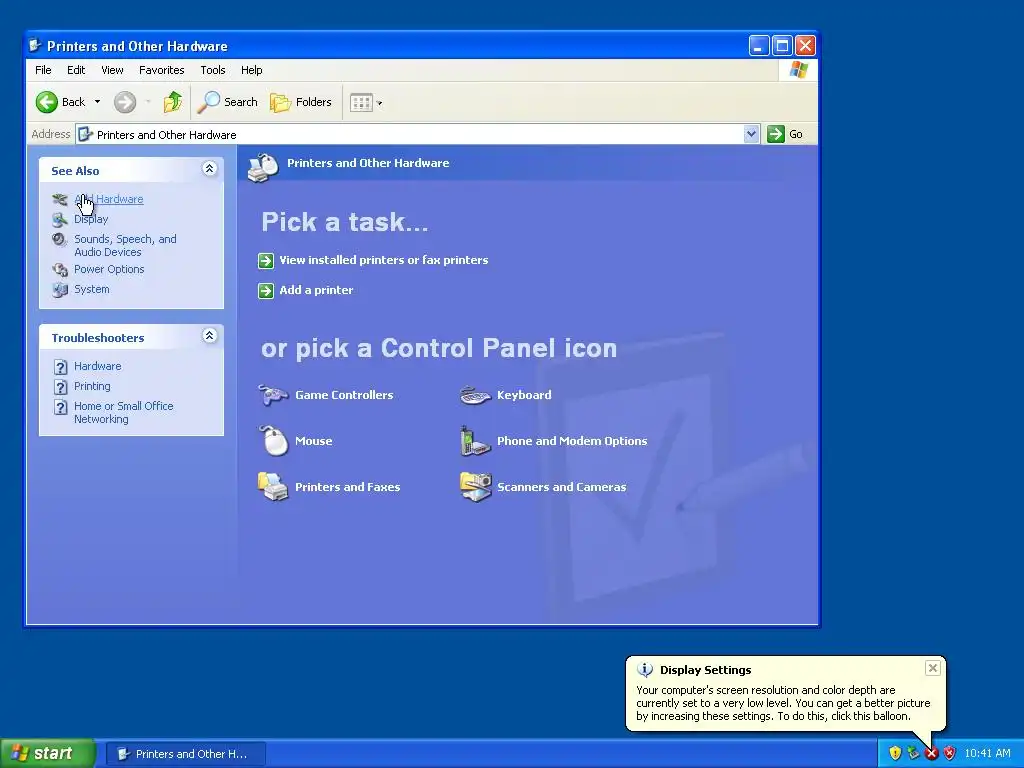This screenshot has height=768, width=1024.
Task: Click the Sounds, Speech, and Audio Devices icon
Action: click(x=59, y=240)
